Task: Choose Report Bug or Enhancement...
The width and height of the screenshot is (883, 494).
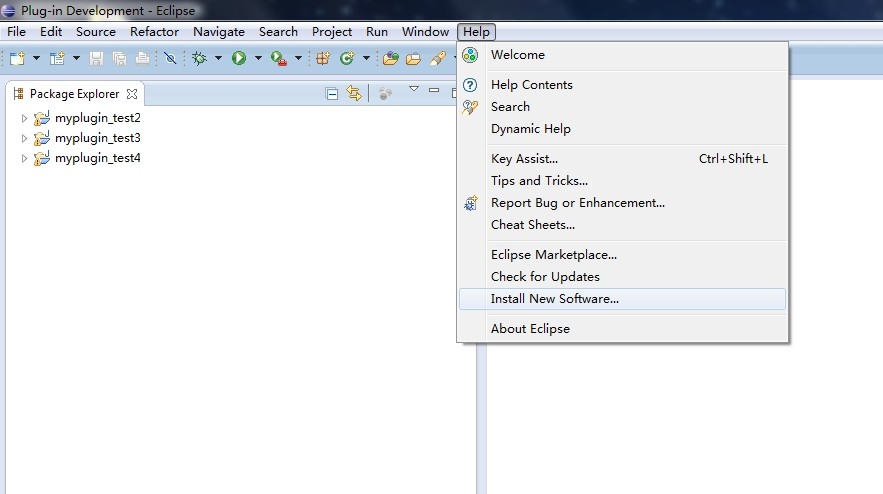Action: click(x=622, y=203)
